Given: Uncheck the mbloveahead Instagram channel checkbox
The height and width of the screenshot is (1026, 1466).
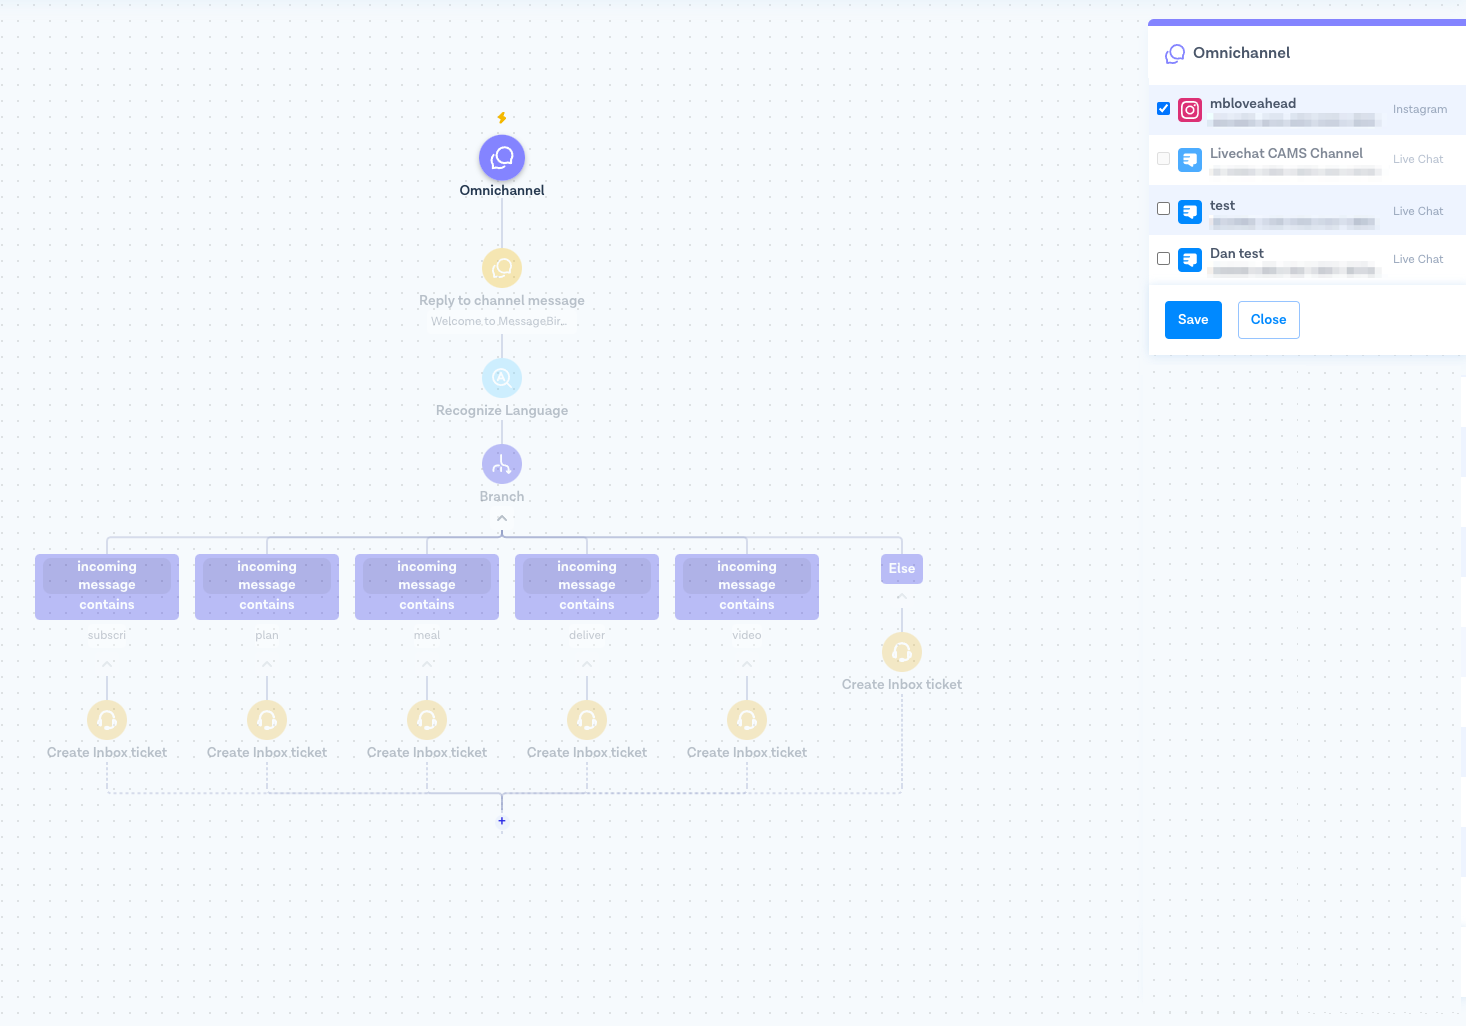Looking at the screenshot, I should [x=1163, y=109].
